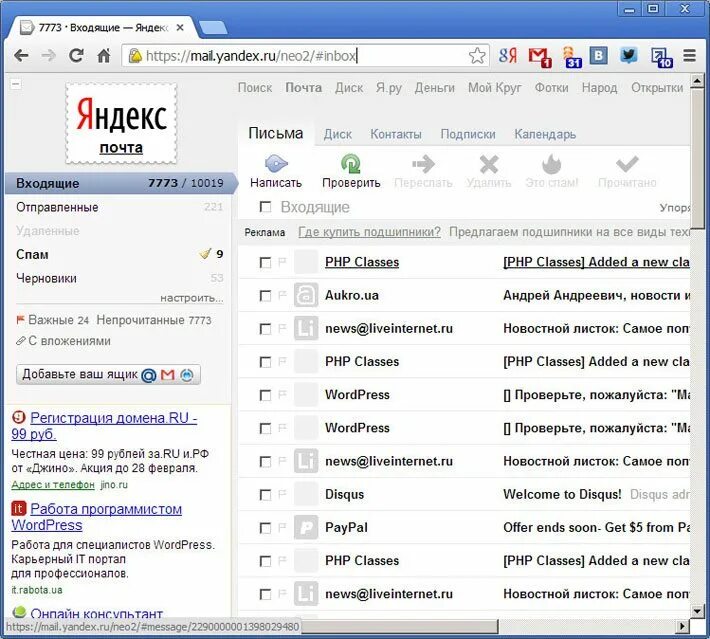Viewport: 710px width, 639px height.
Task: Open Поиск in top Yandex menu
Action: (x=255, y=87)
